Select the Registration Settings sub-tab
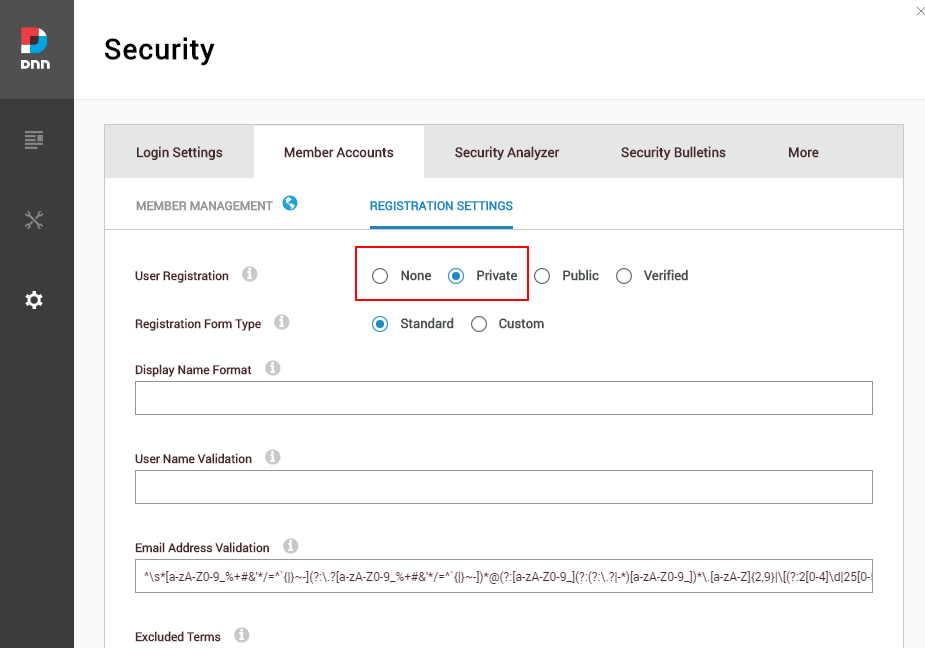Viewport: 925px width, 648px height. click(441, 206)
